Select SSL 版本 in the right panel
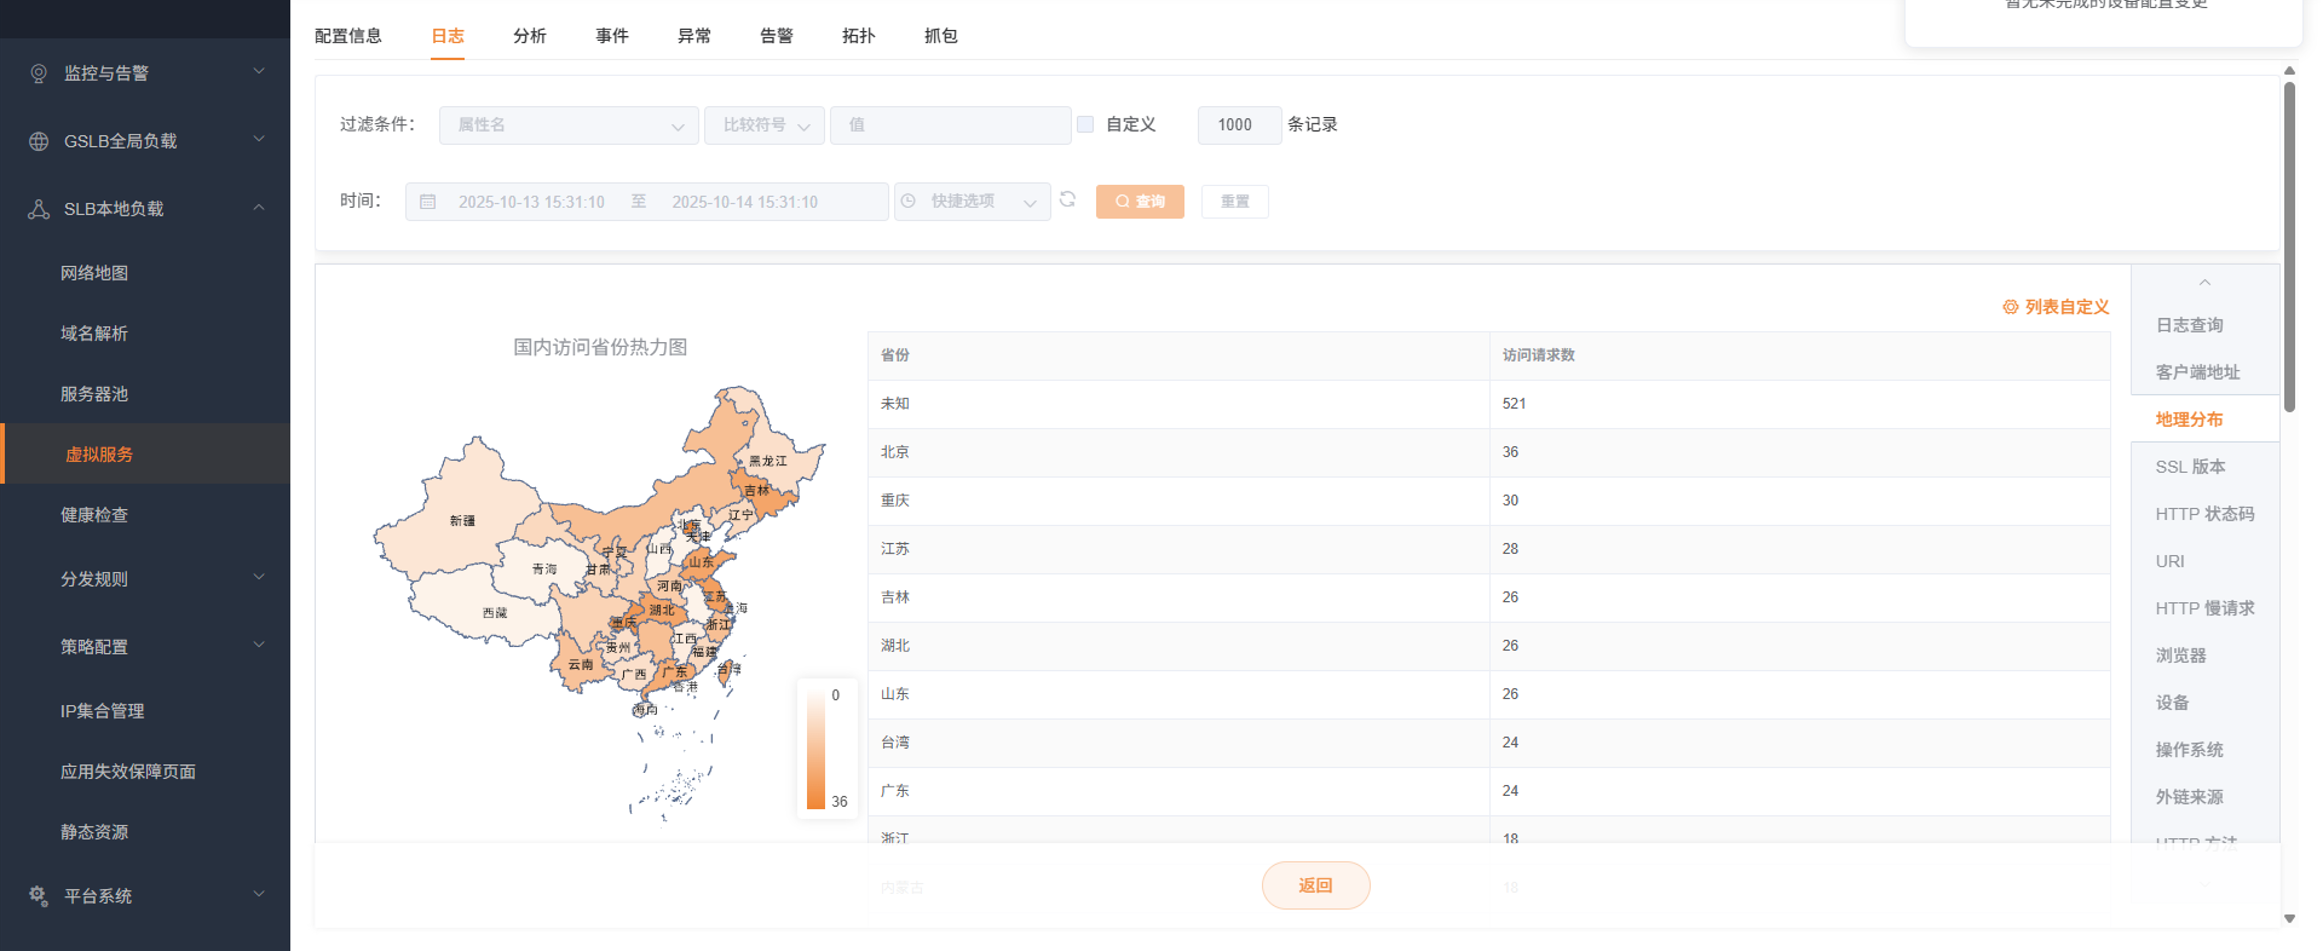The height and width of the screenshot is (951, 2321). click(2190, 466)
